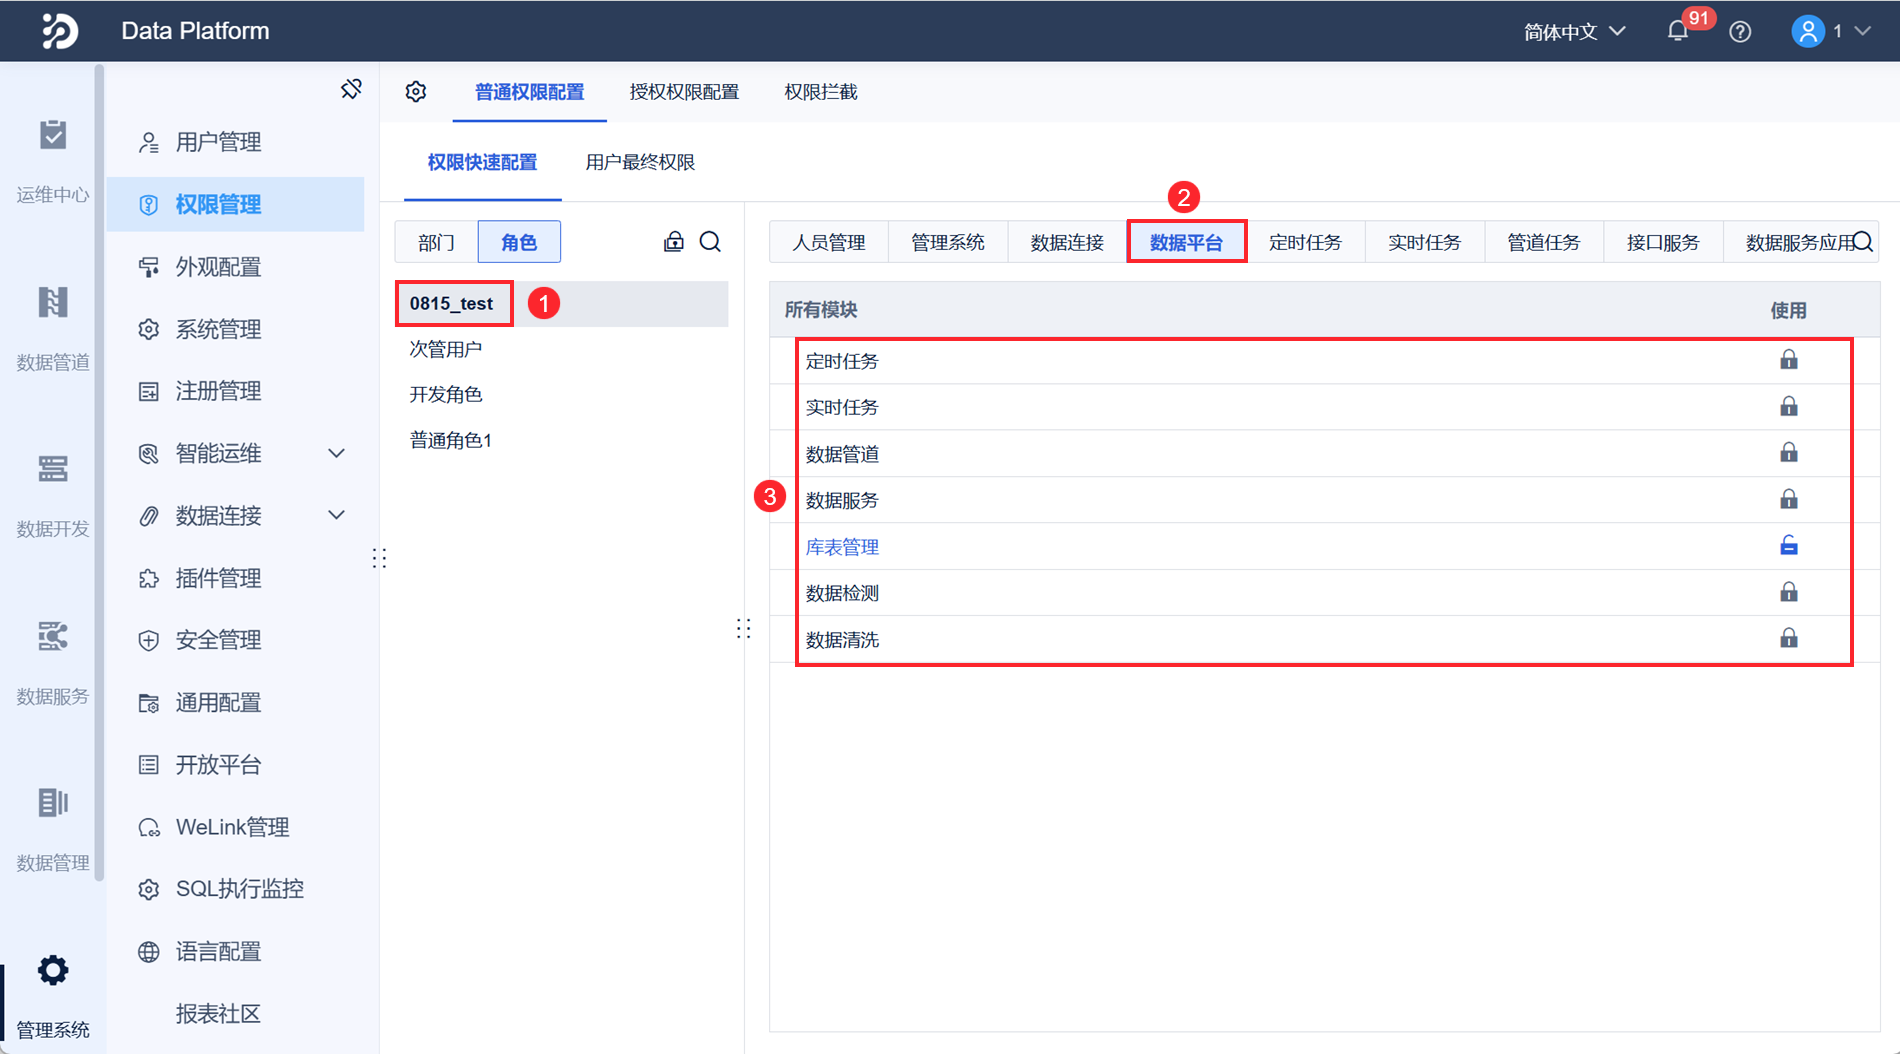
Task: Click the sidebar menu drag handle dots
Action: point(379,558)
